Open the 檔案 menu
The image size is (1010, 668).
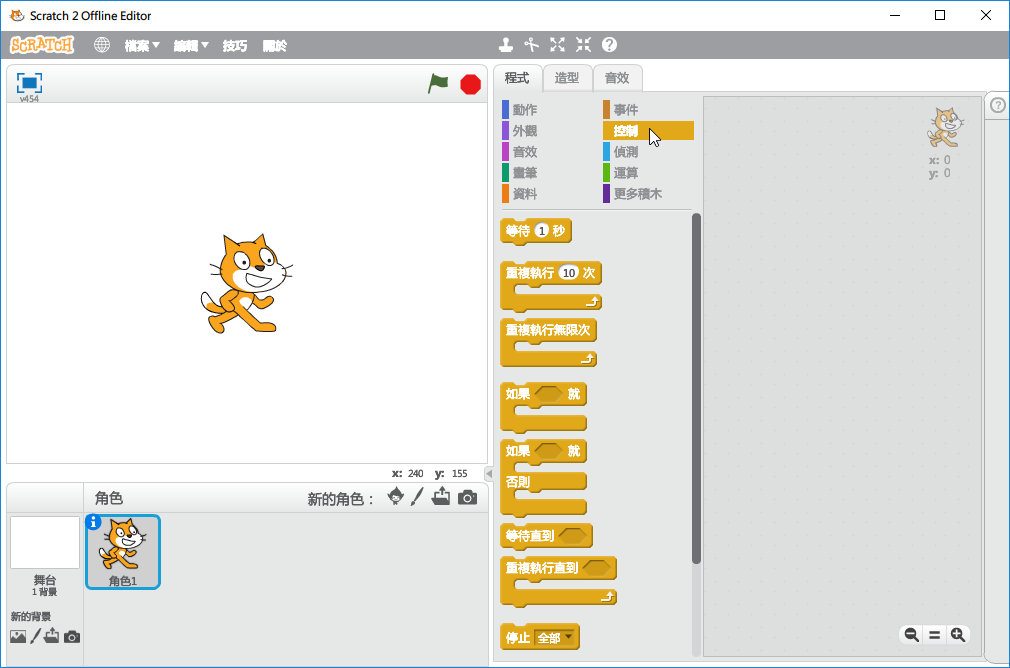click(142, 46)
